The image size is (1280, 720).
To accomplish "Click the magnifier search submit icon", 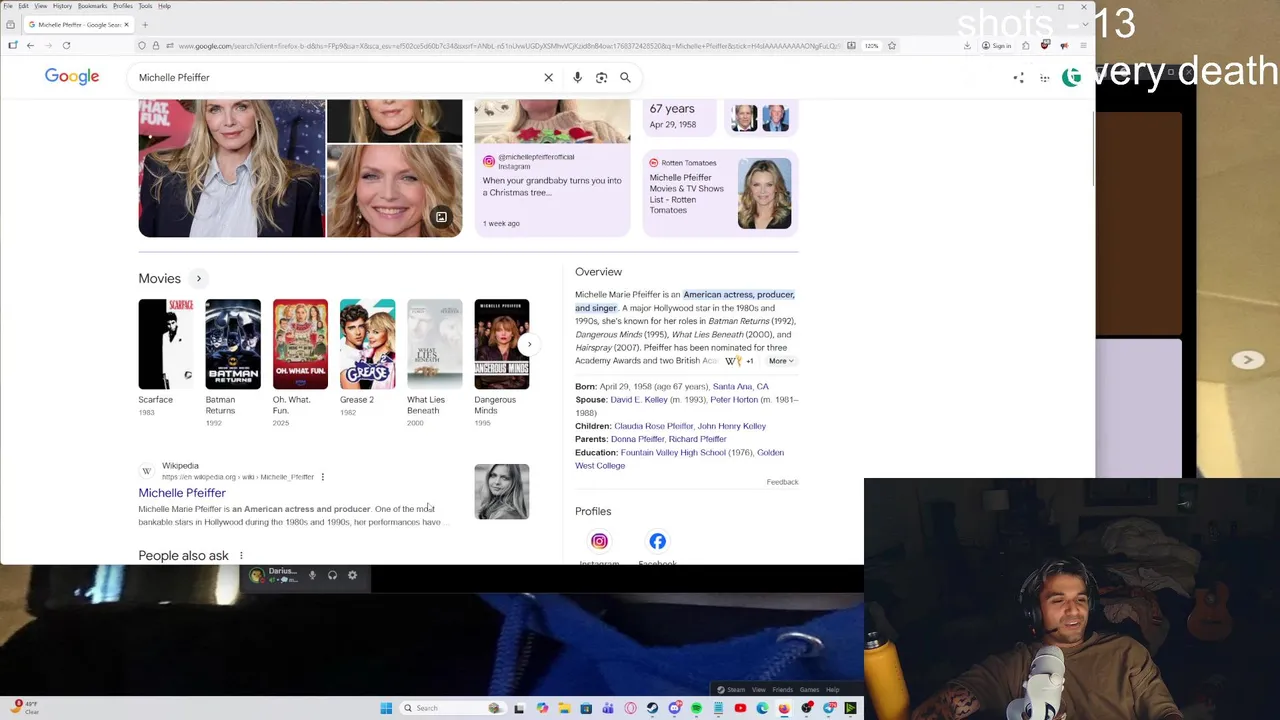I will (x=625, y=77).
